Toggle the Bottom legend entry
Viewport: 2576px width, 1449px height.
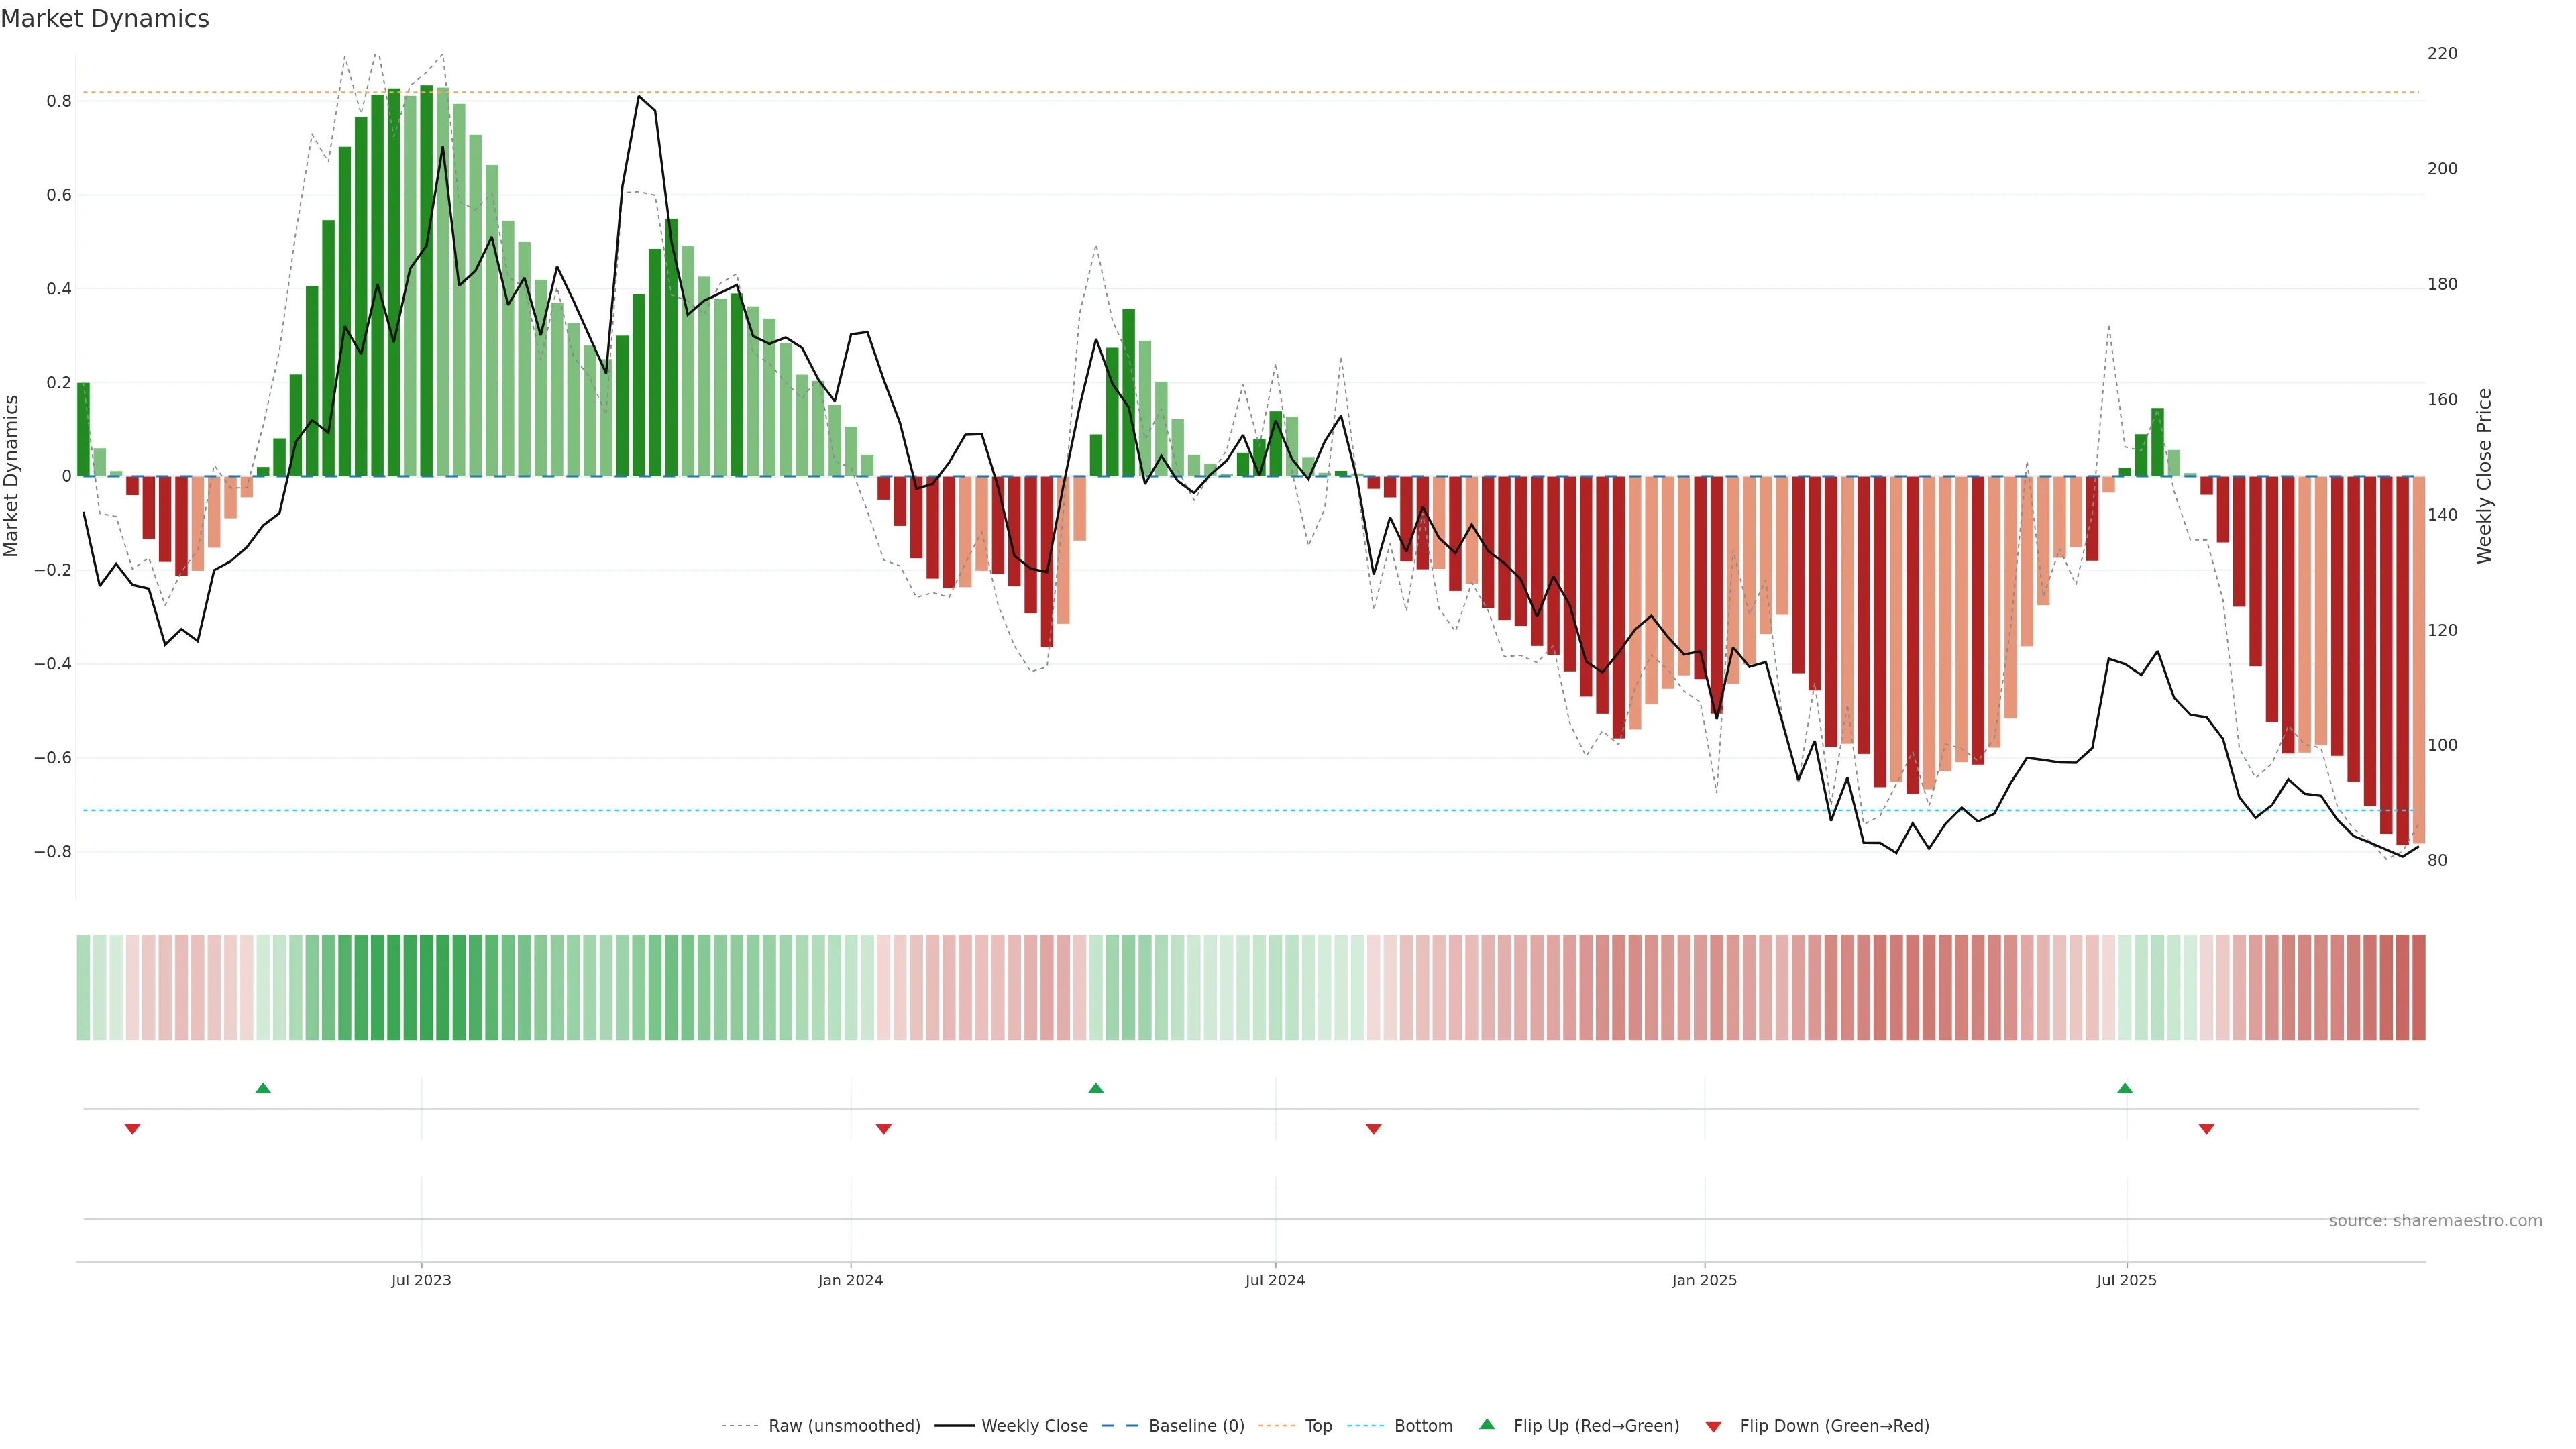[1423, 1426]
